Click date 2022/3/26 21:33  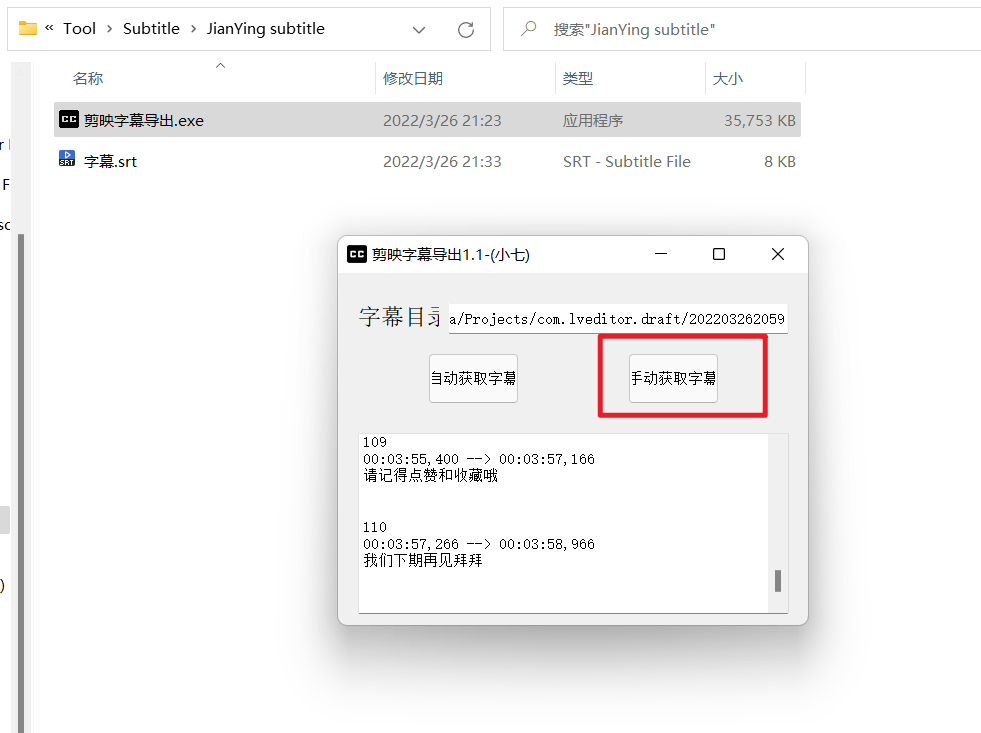point(442,162)
